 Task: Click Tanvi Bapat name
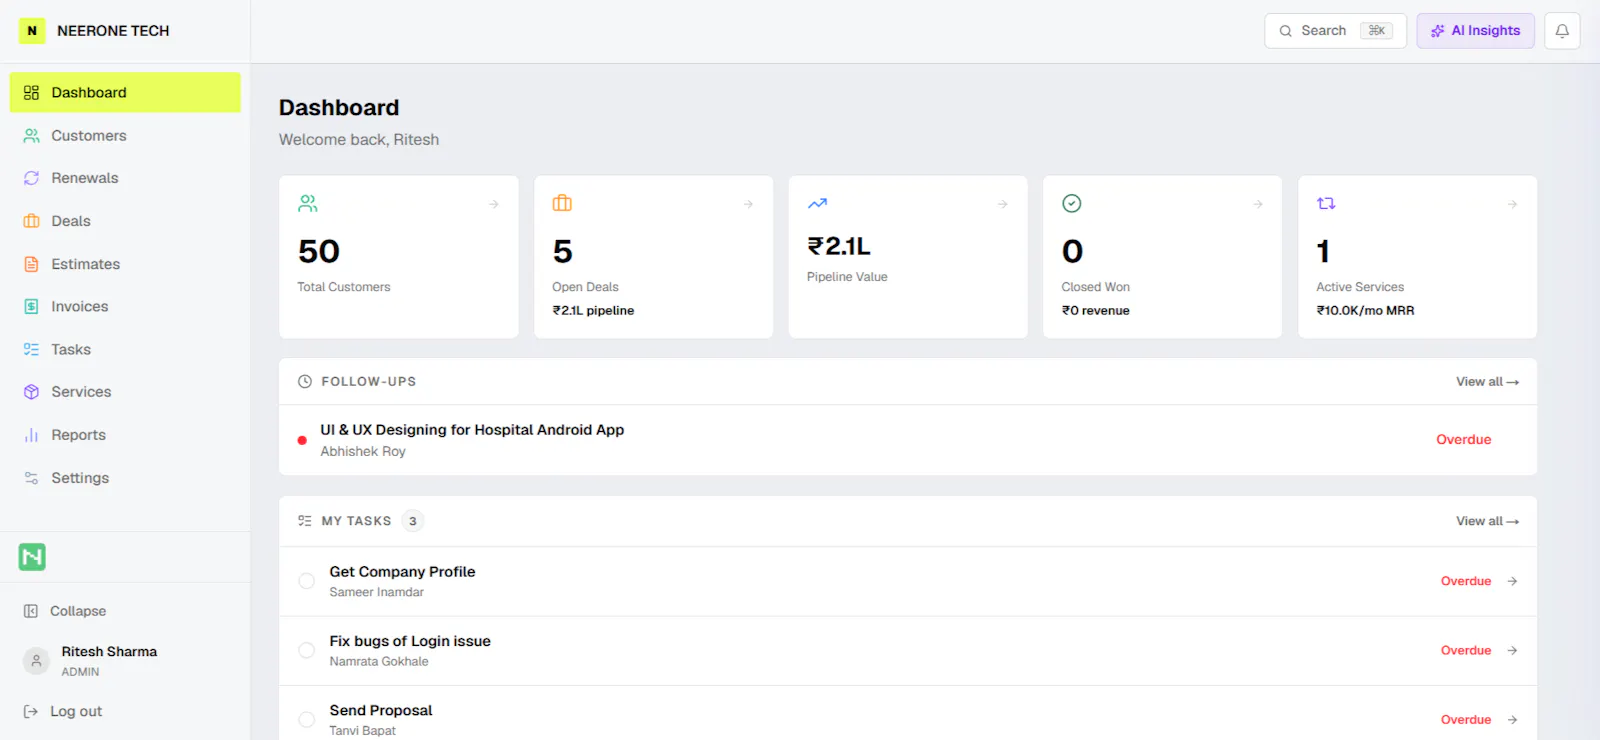pyautogui.click(x=362, y=731)
